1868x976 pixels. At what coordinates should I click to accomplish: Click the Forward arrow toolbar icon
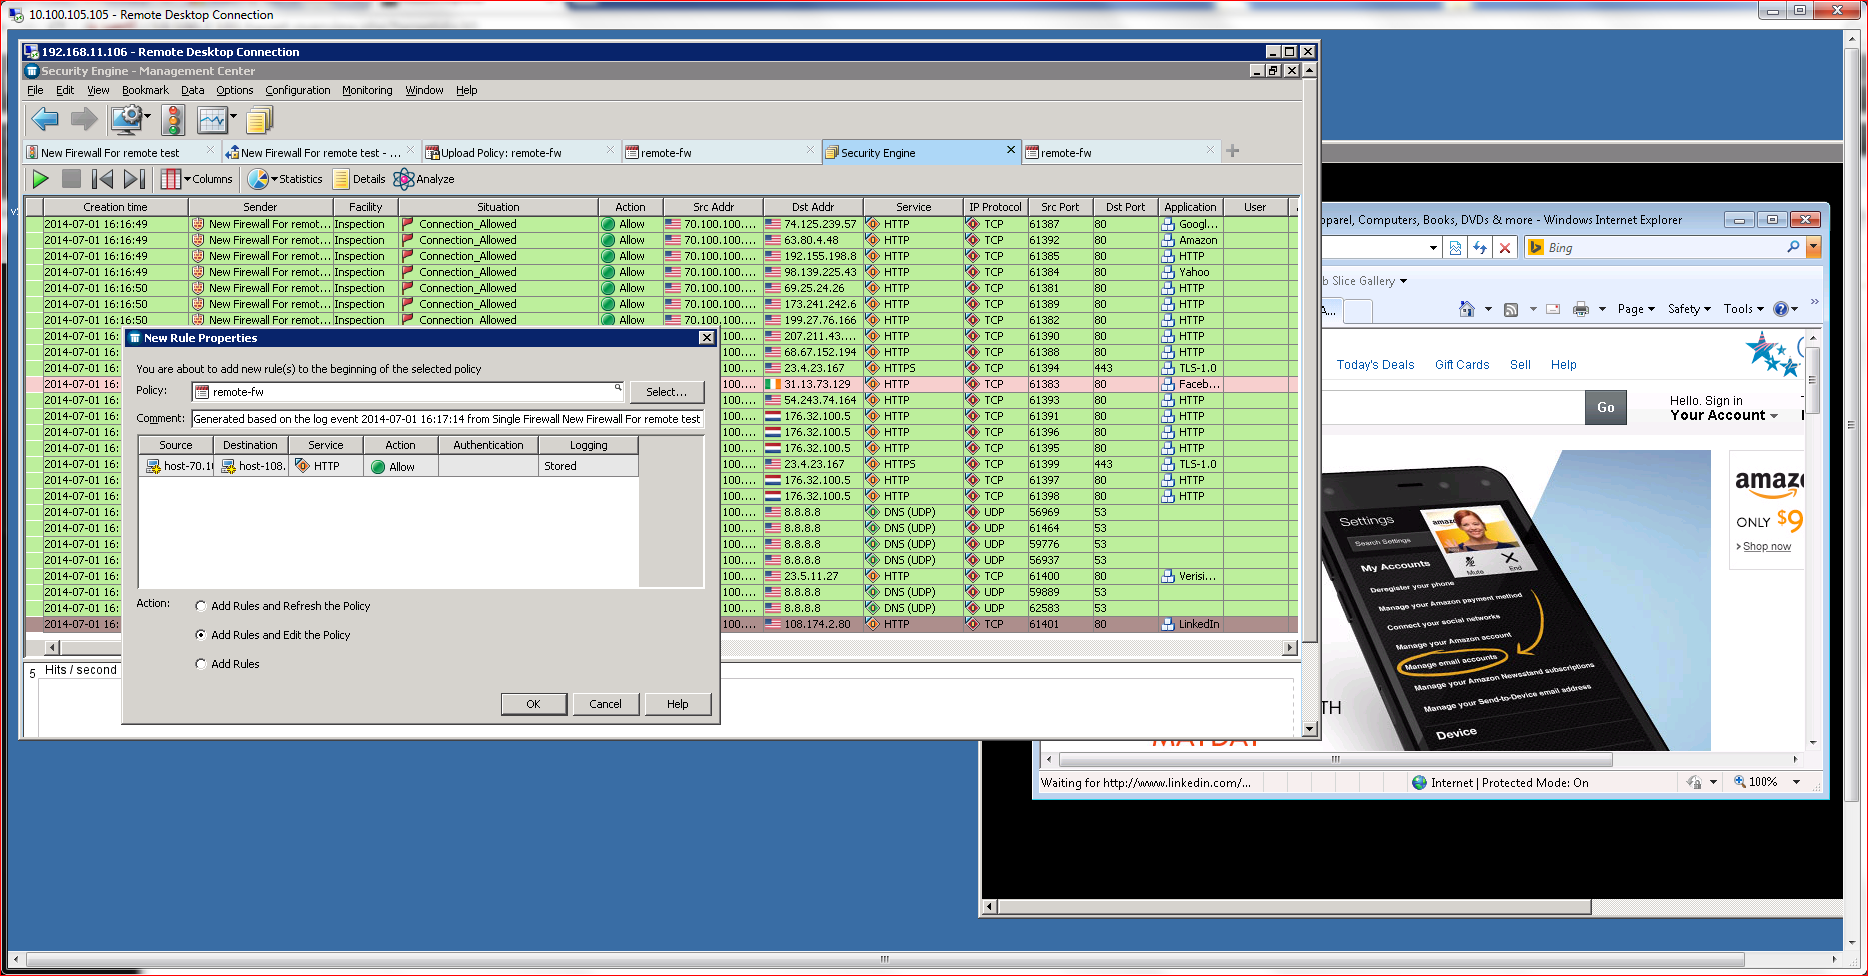tap(84, 120)
